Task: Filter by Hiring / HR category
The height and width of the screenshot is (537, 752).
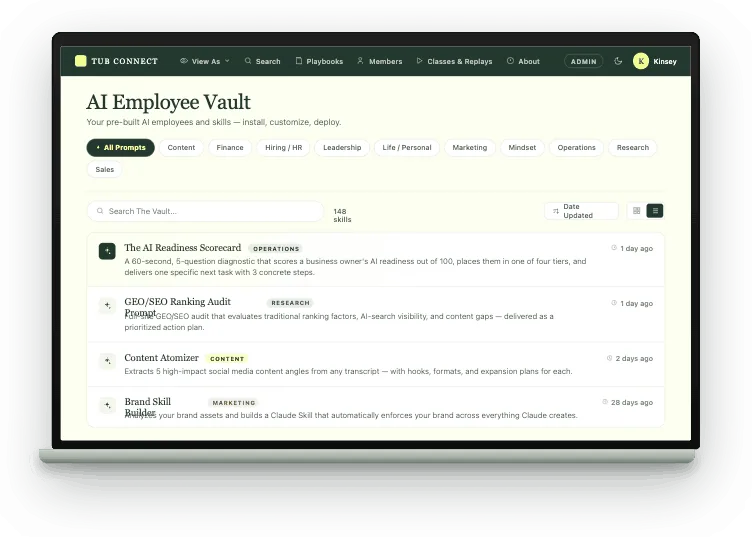Action: tap(283, 148)
